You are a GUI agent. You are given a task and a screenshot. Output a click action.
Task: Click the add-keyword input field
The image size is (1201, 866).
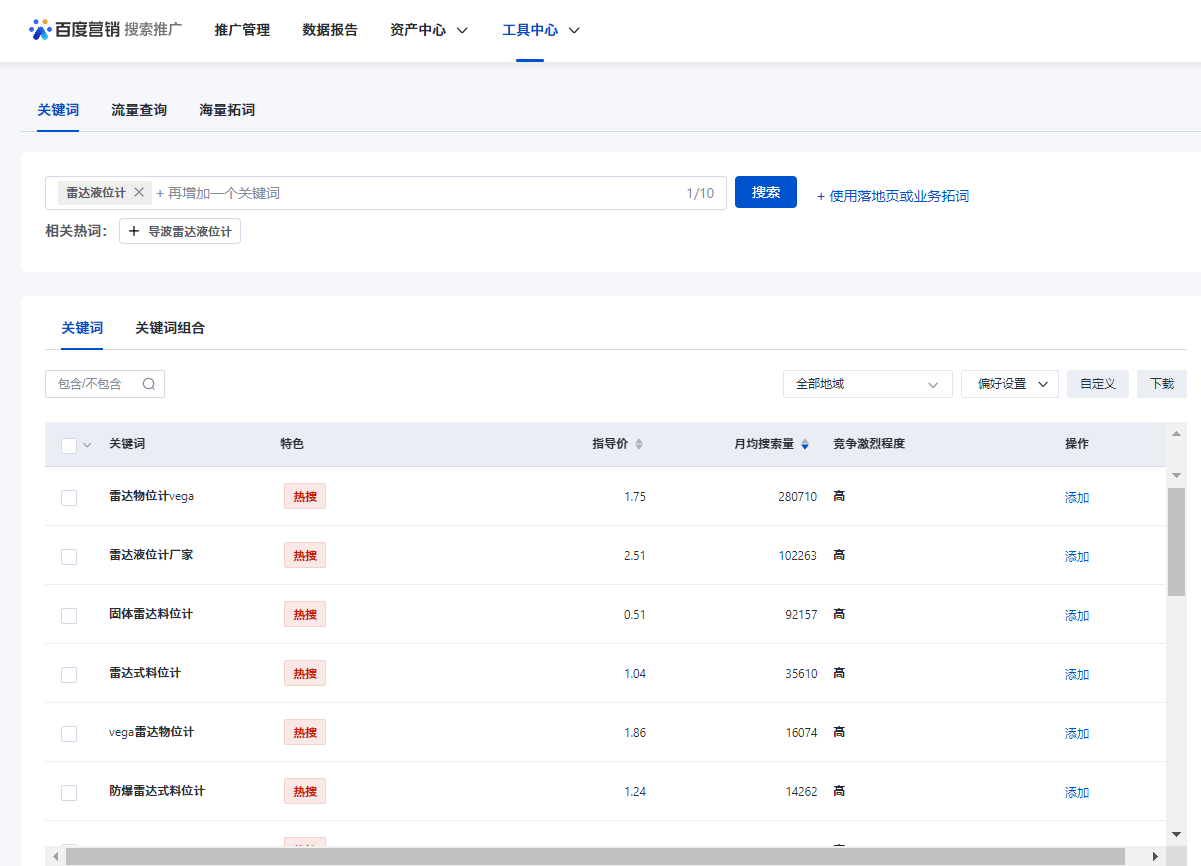coord(400,193)
